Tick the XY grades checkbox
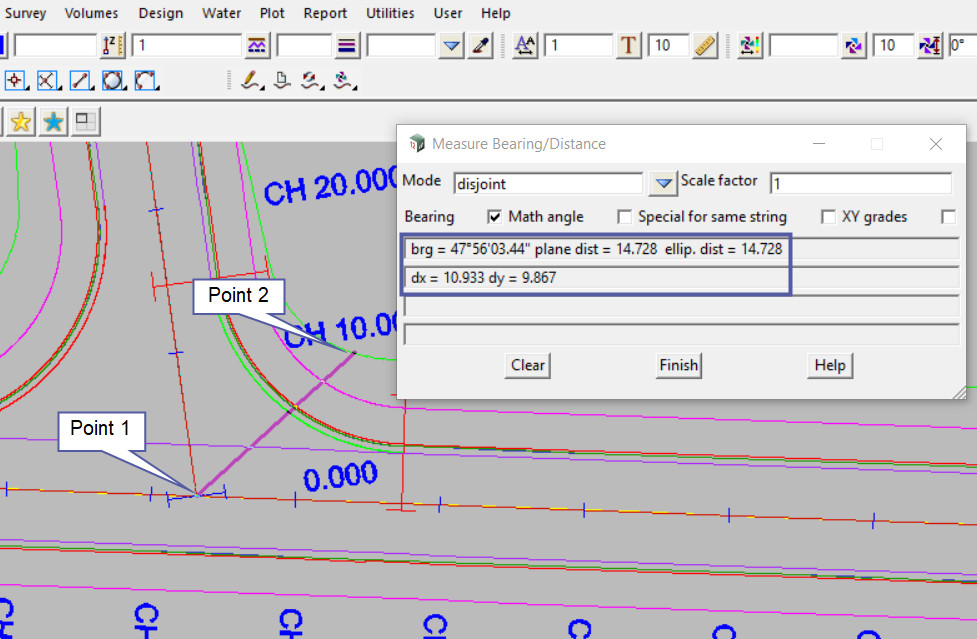 coord(828,217)
